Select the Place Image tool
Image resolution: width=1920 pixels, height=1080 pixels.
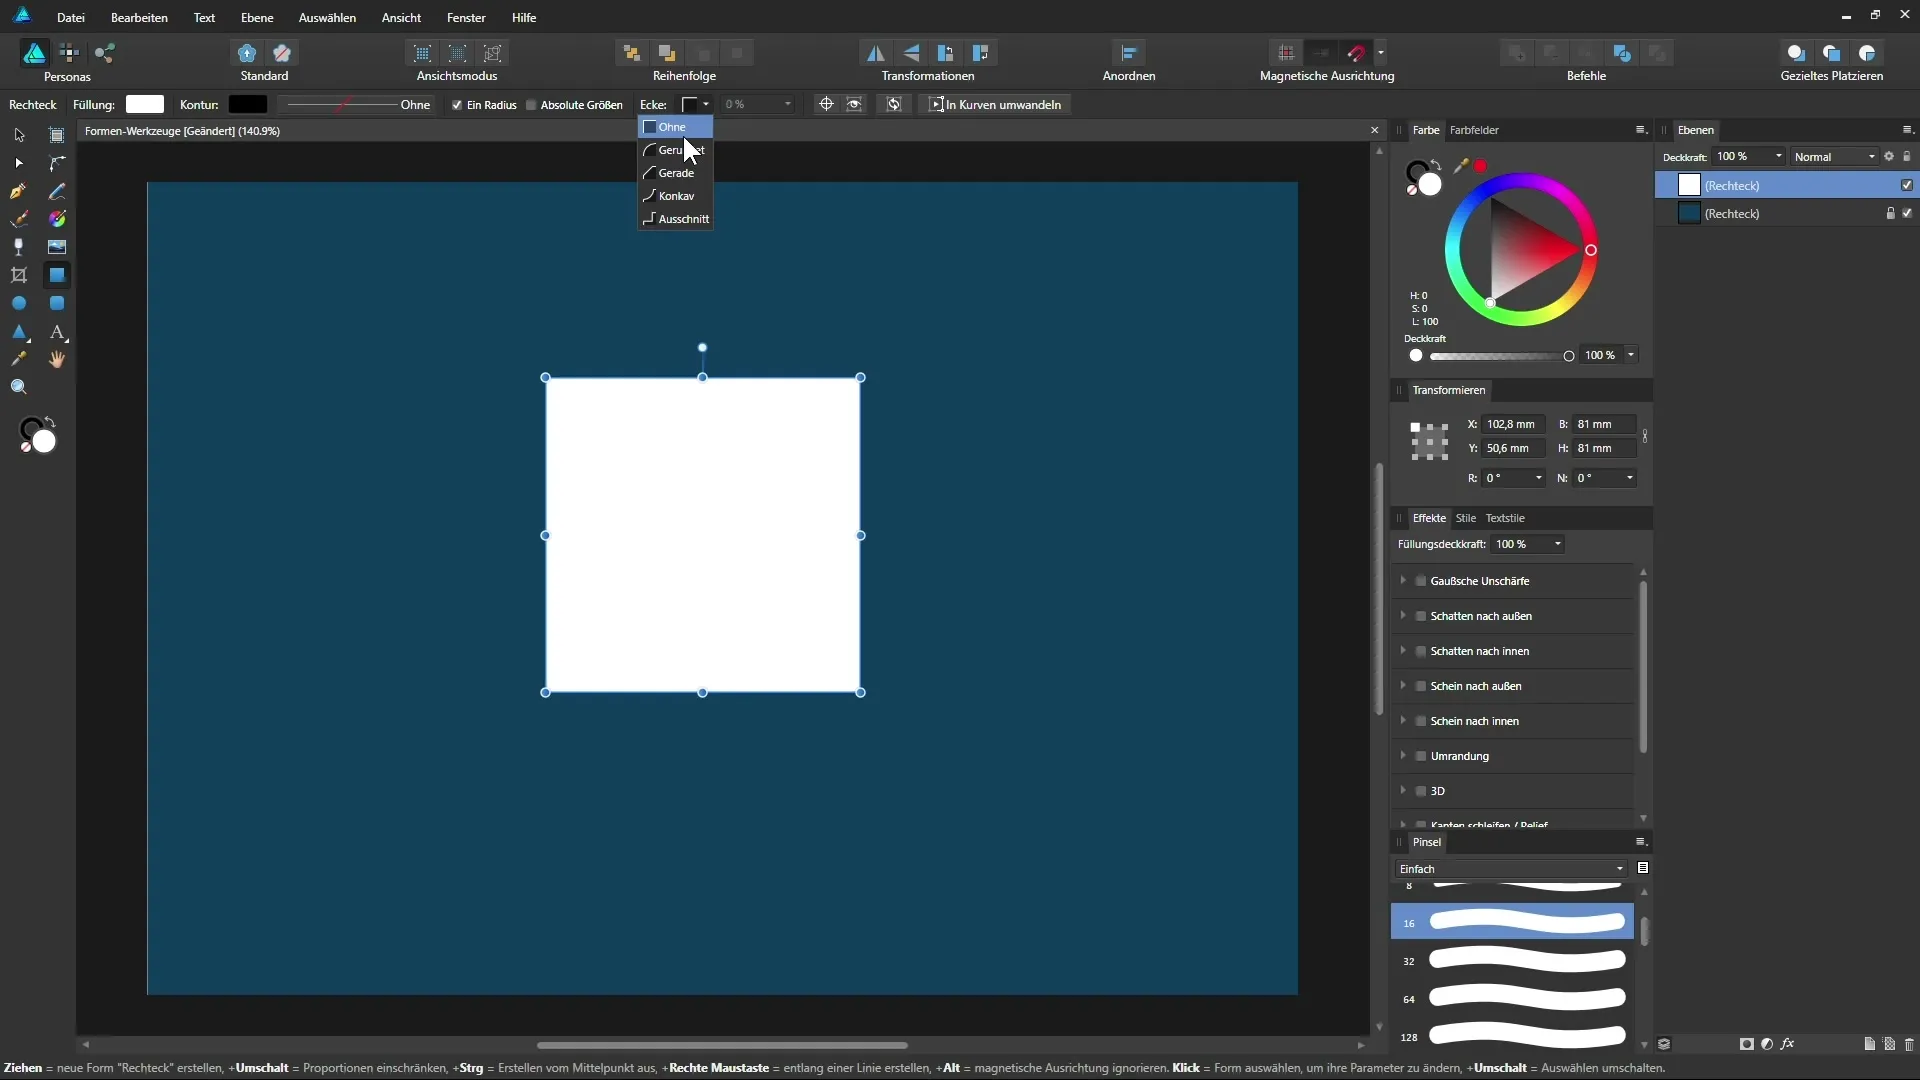tap(57, 247)
